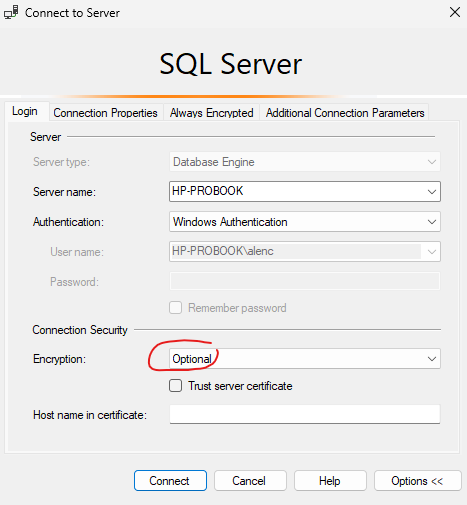Click the Host name in certificate field
The image size is (467, 505).
point(305,414)
